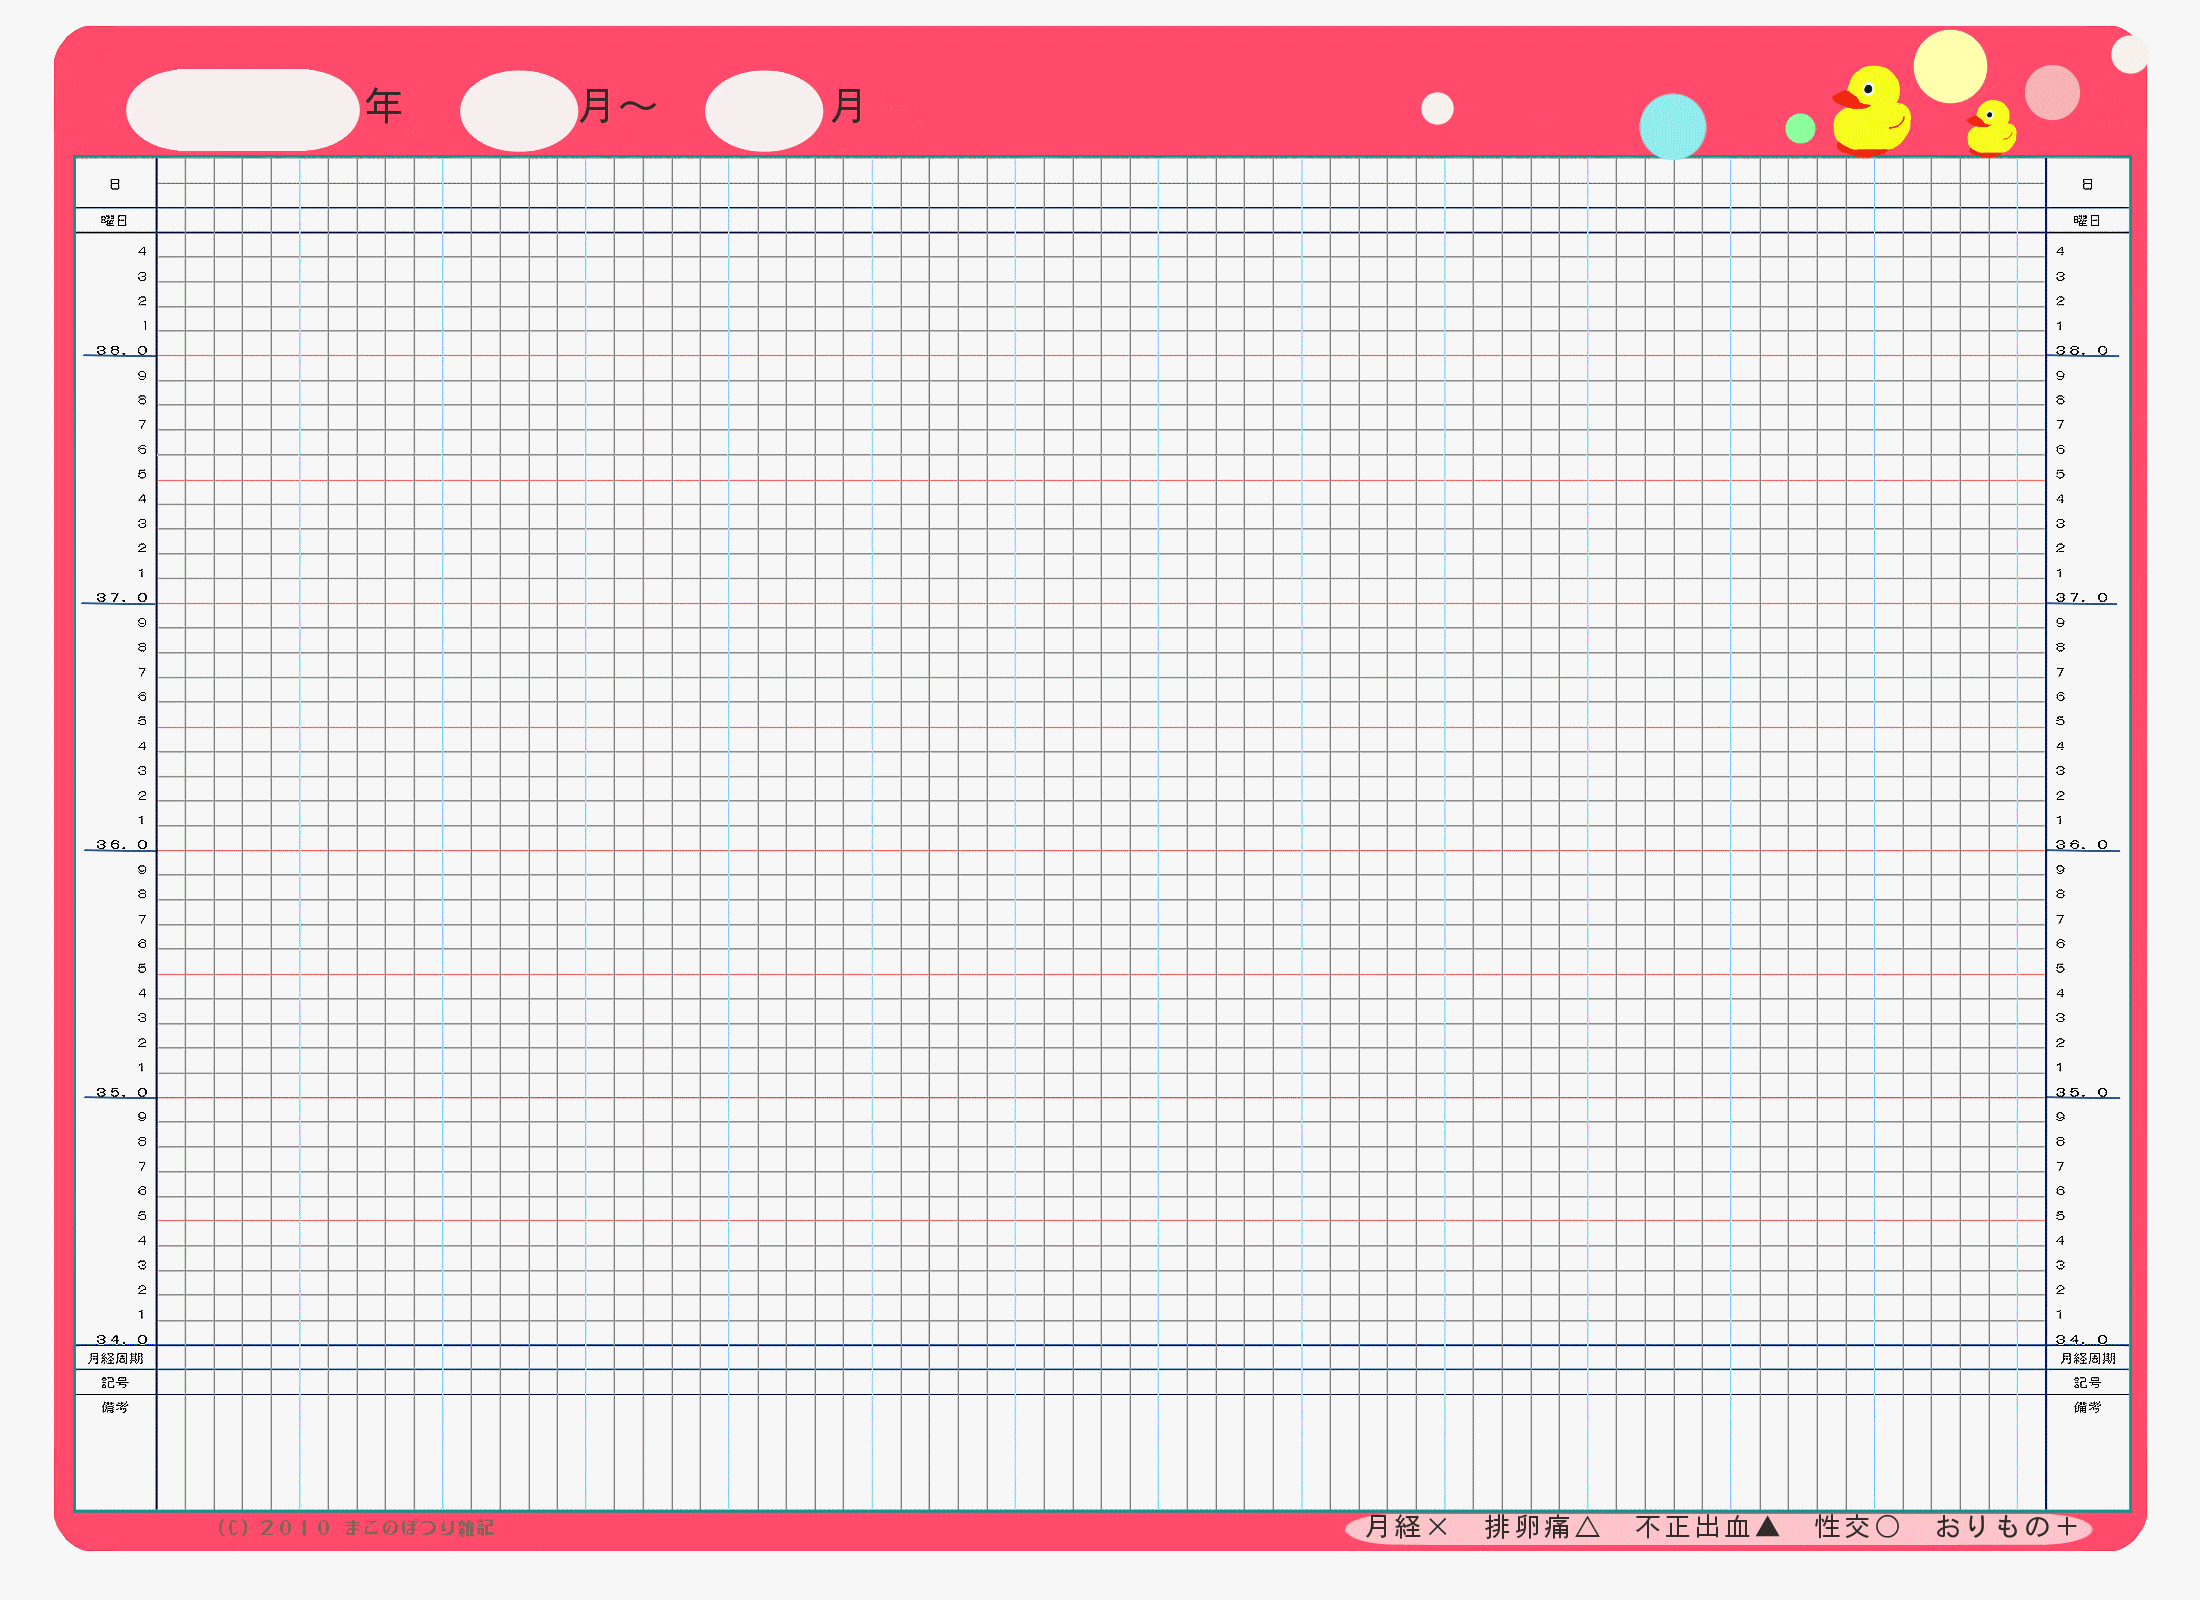Screen dimensions: 2200x1600
Task: Click the left 38.0 temperature label
Action: tap(121, 350)
